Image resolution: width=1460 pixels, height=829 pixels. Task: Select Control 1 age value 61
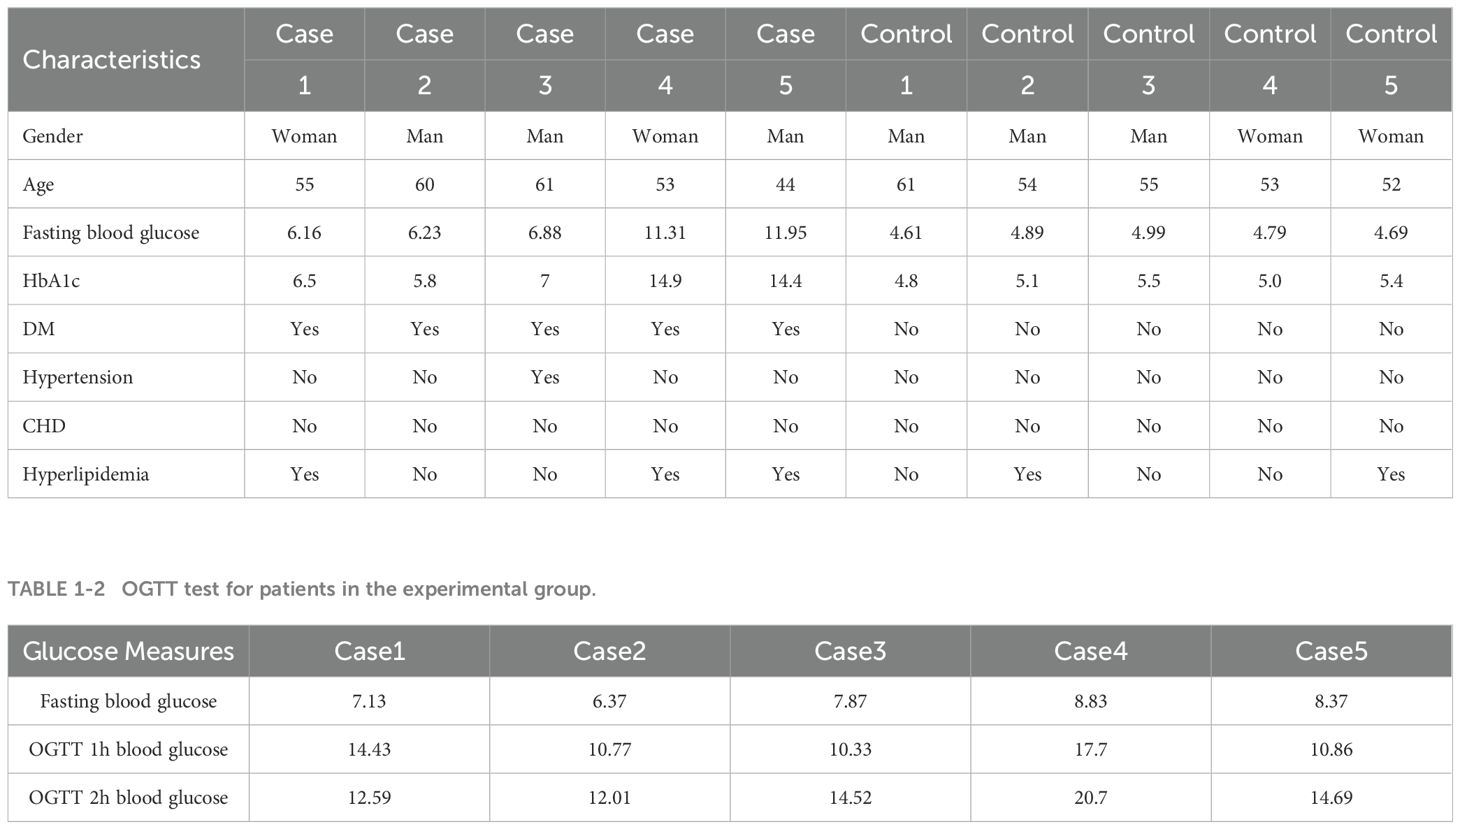[x=906, y=185]
